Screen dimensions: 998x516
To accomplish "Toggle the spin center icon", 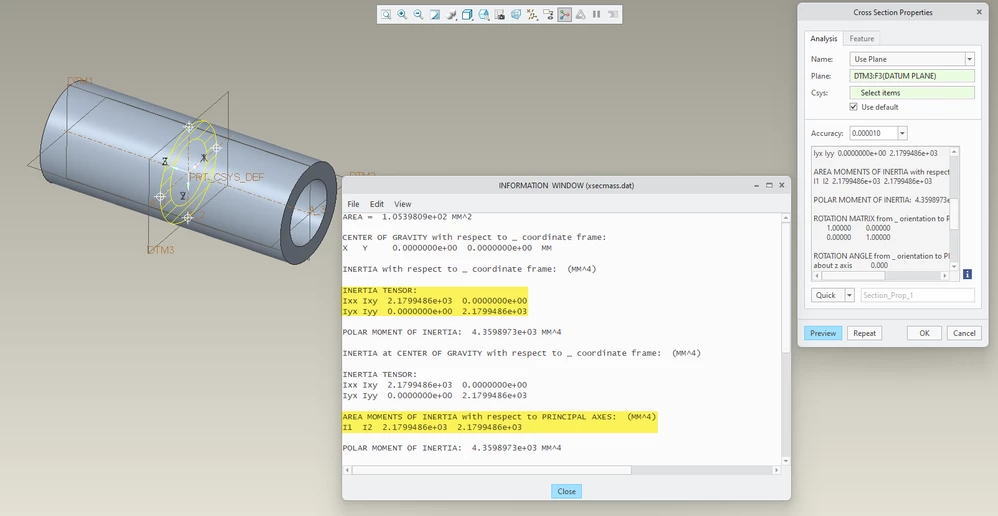I will pyautogui.click(x=565, y=14).
